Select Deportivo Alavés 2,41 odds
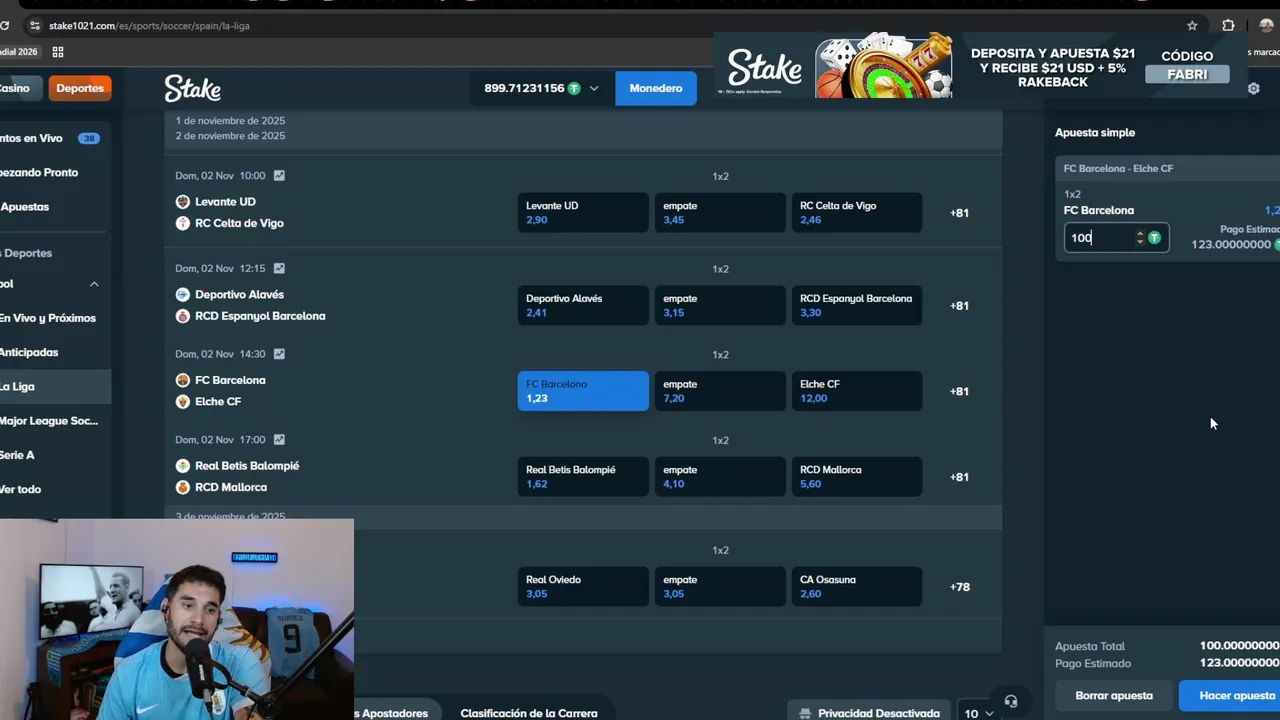1280x720 pixels. [x=583, y=306]
